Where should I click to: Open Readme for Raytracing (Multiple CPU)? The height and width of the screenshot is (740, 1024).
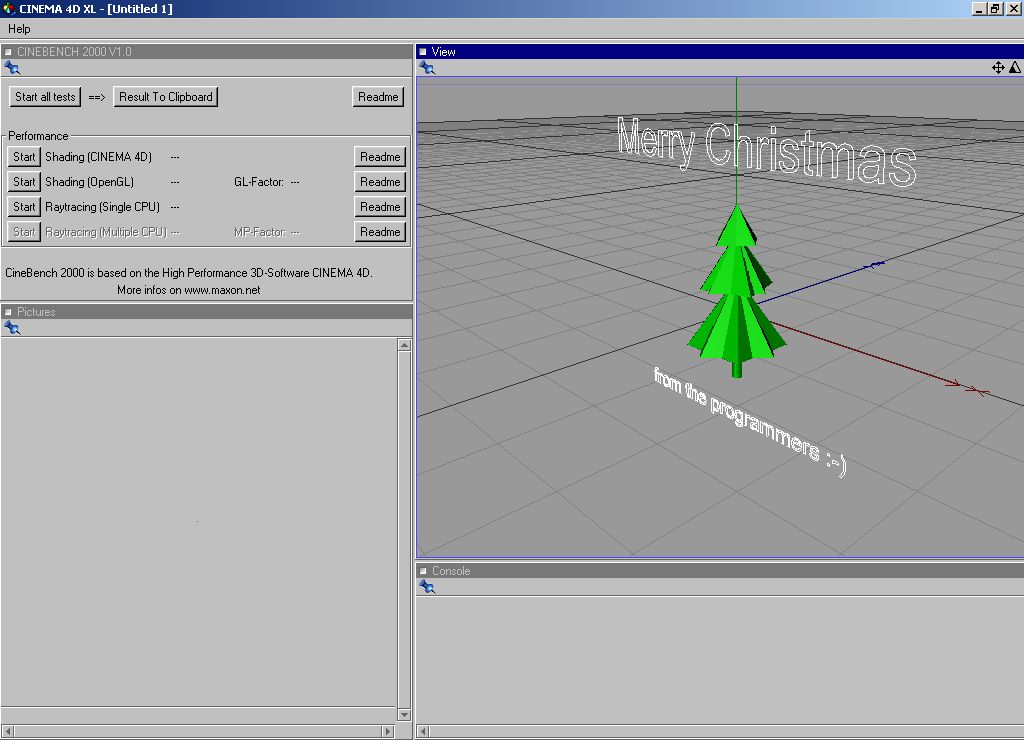point(380,232)
